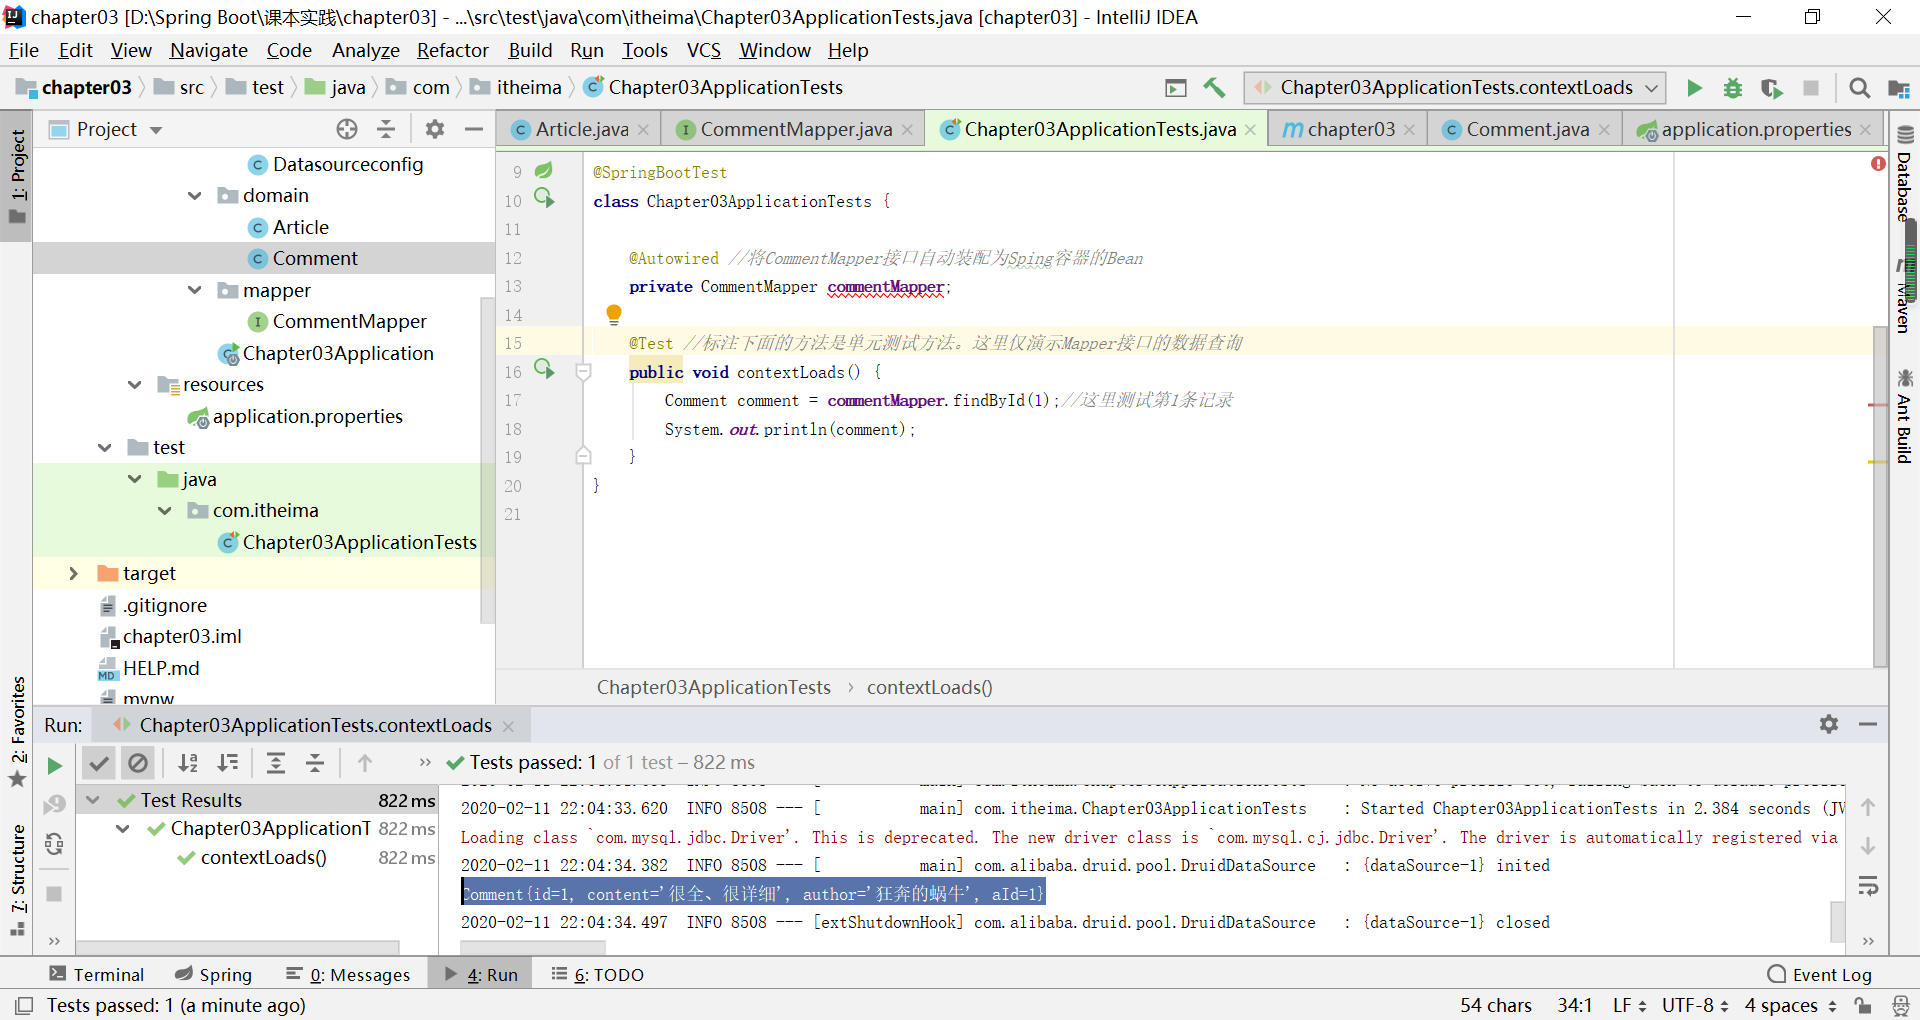Viewport: 1920px width, 1020px height.
Task: Start the Debug session with bug icon
Action: (1733, 88)
